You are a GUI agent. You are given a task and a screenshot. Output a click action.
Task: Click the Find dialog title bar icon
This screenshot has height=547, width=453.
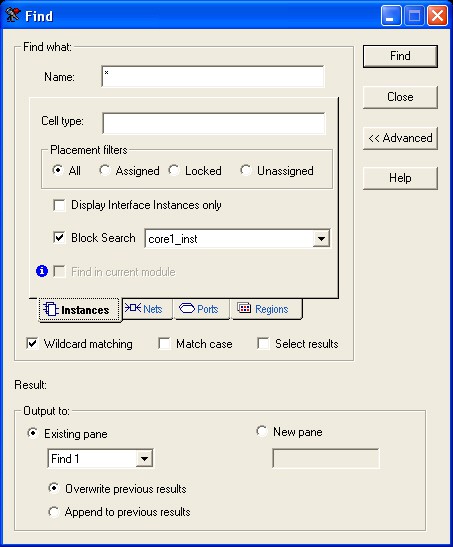tap(13, 15)
